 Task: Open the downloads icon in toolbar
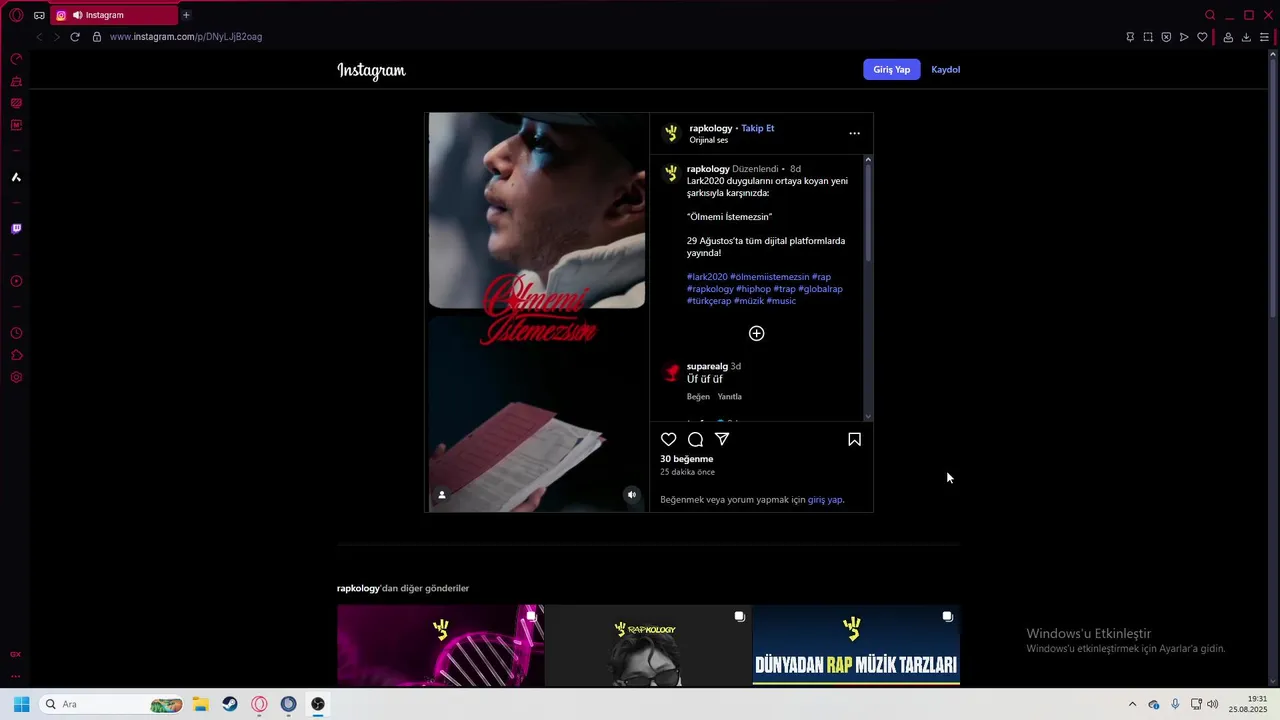coord(1246,37)
